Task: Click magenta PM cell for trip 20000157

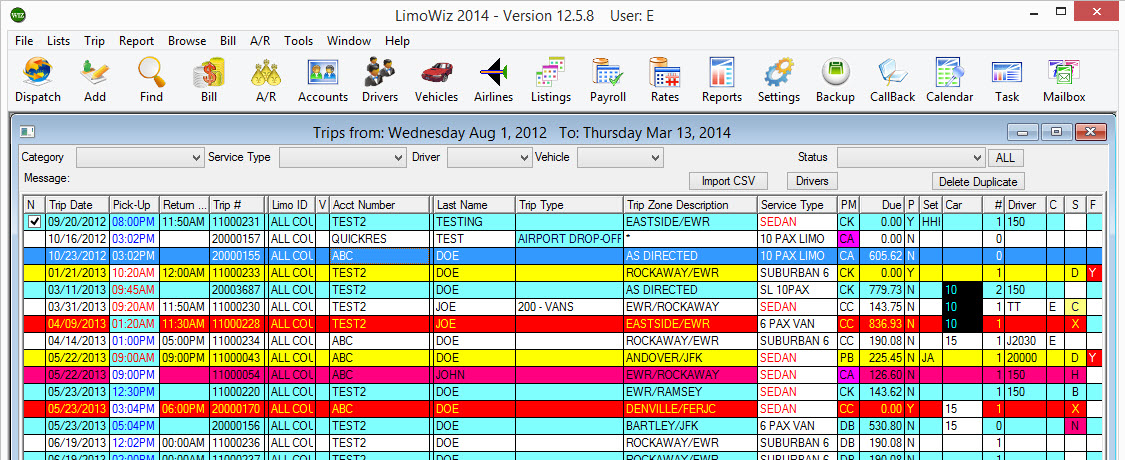Action: point(848,239)
